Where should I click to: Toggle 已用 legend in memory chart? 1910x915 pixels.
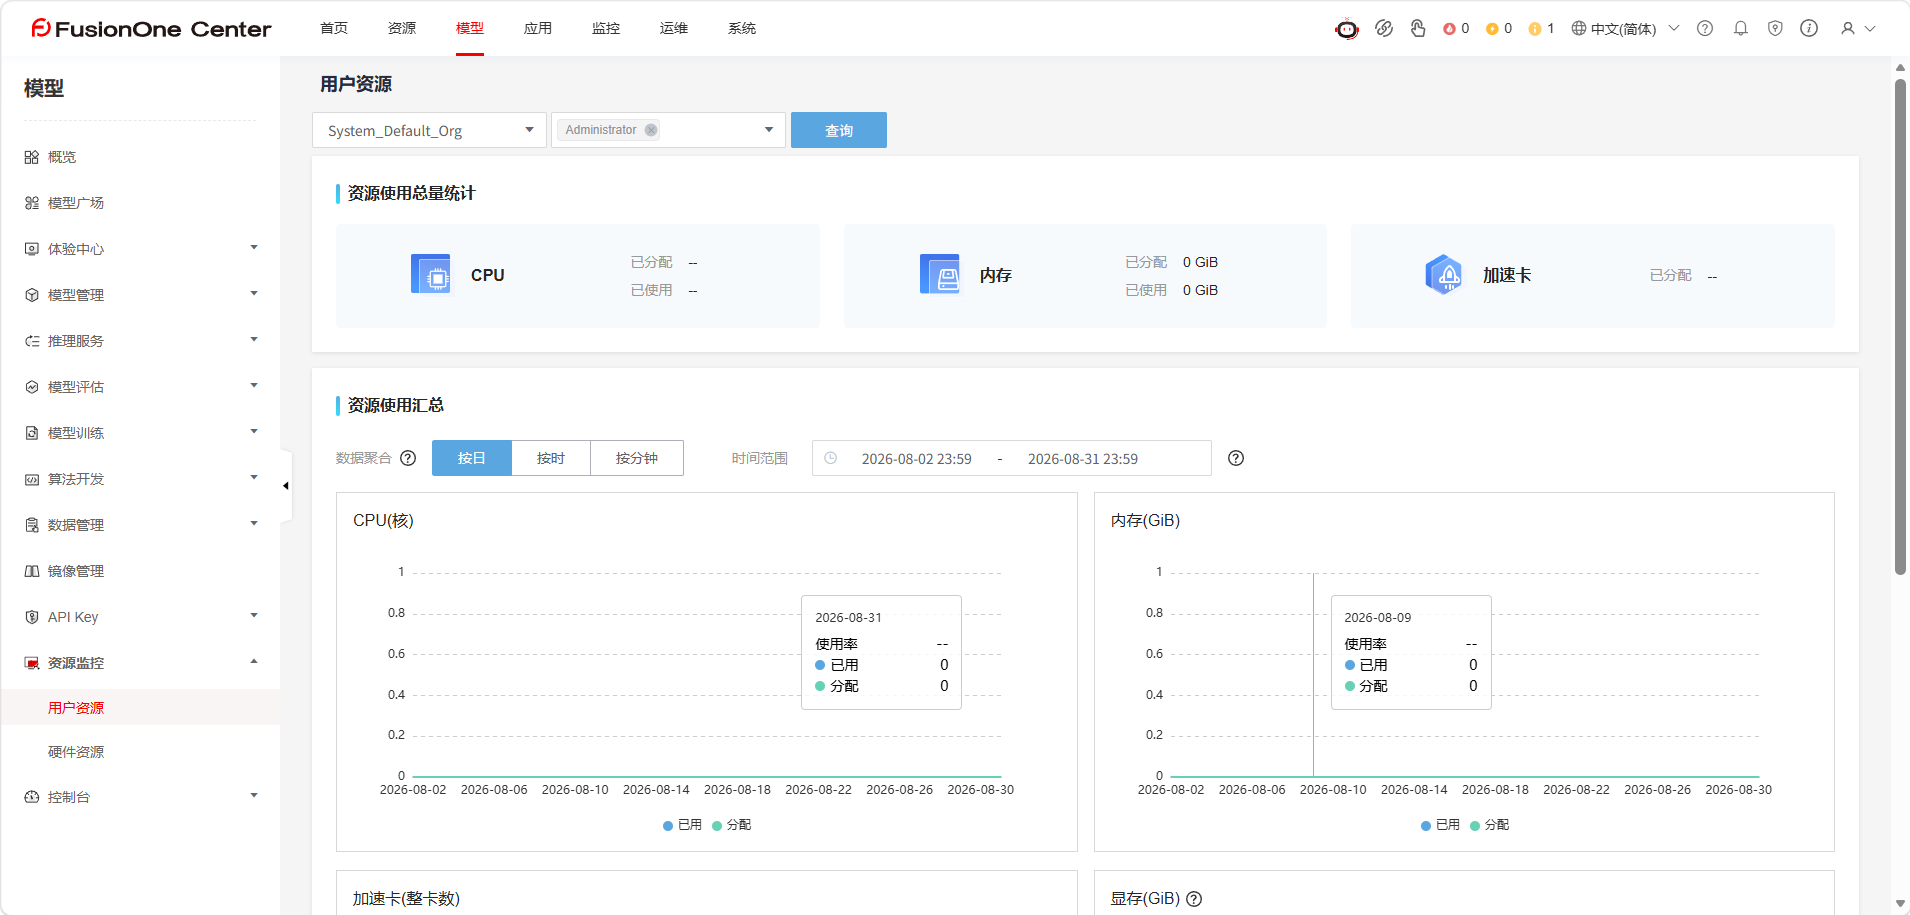tap(1440, 825)
